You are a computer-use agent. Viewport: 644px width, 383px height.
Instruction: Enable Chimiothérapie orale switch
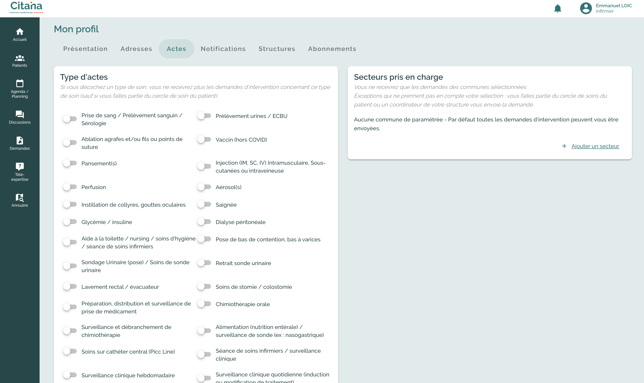[x=204, y=304]
